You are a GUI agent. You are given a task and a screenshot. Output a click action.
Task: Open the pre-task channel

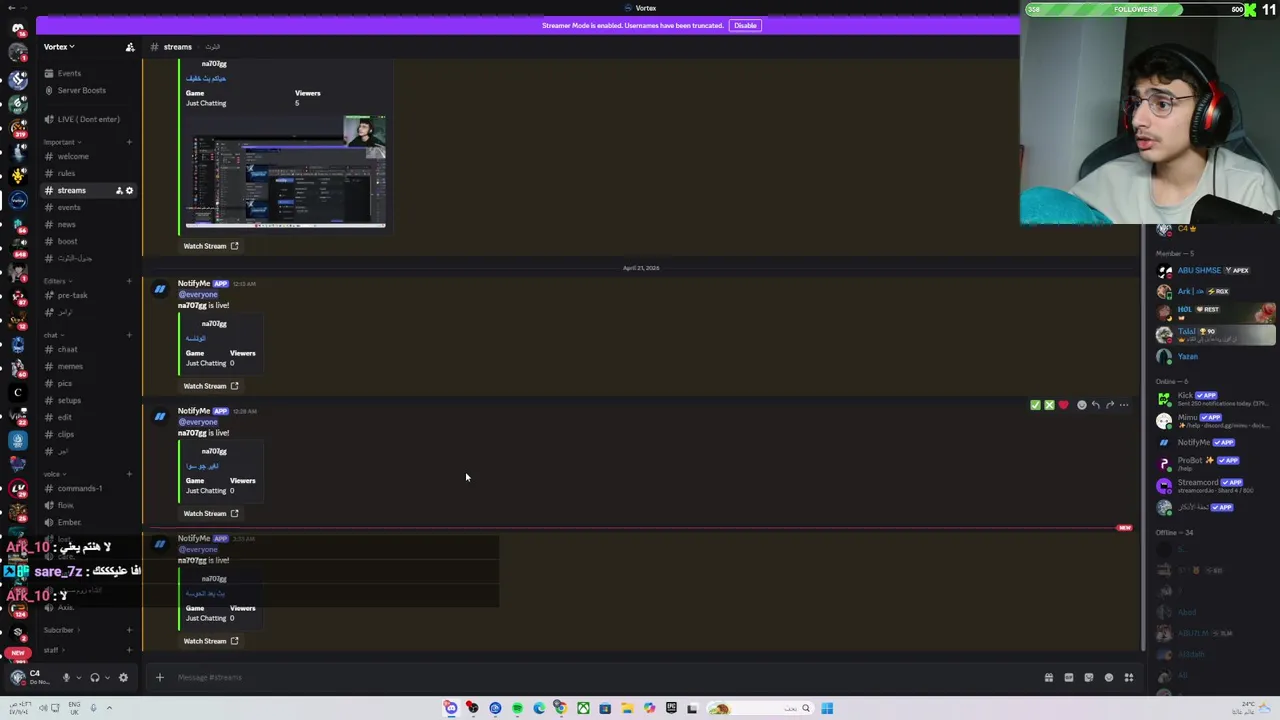tap(73, 295)
